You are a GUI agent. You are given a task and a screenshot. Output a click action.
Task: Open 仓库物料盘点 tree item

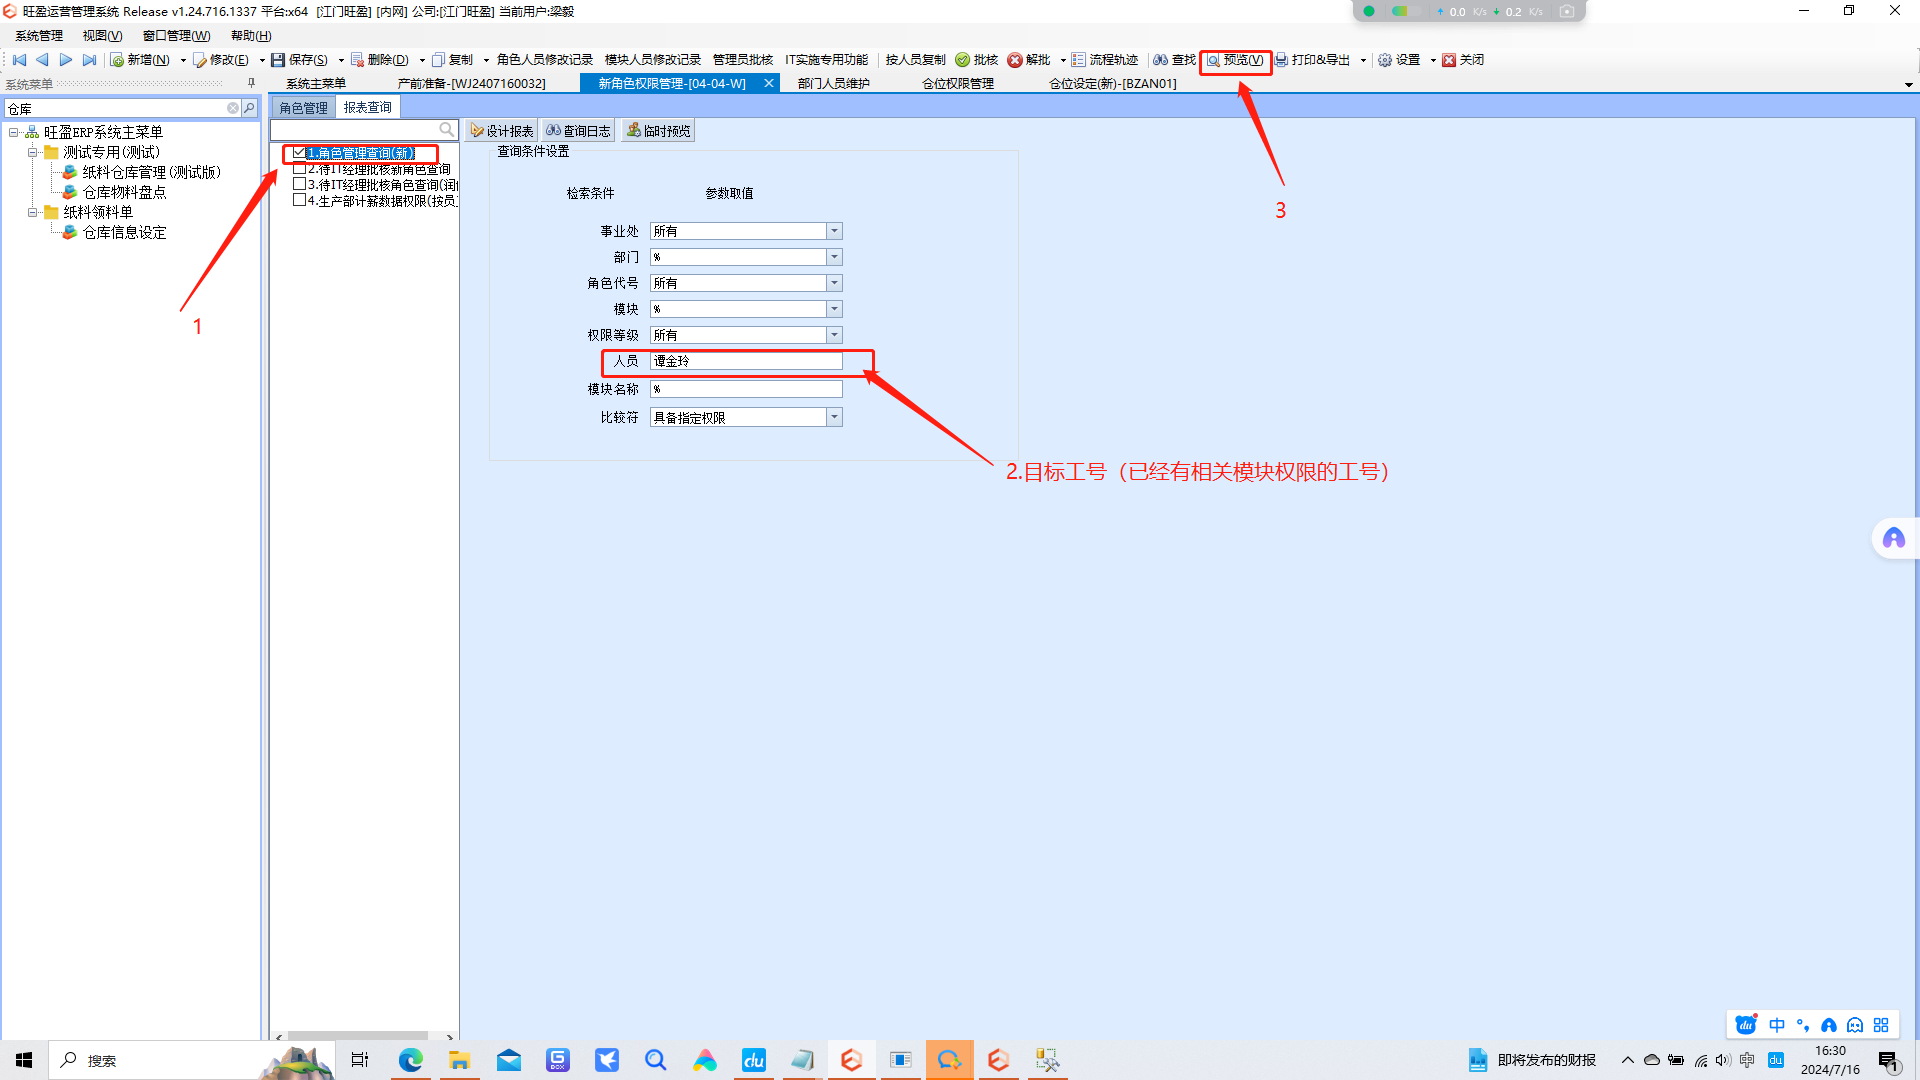pyautogui.click(x=124, y=192)
